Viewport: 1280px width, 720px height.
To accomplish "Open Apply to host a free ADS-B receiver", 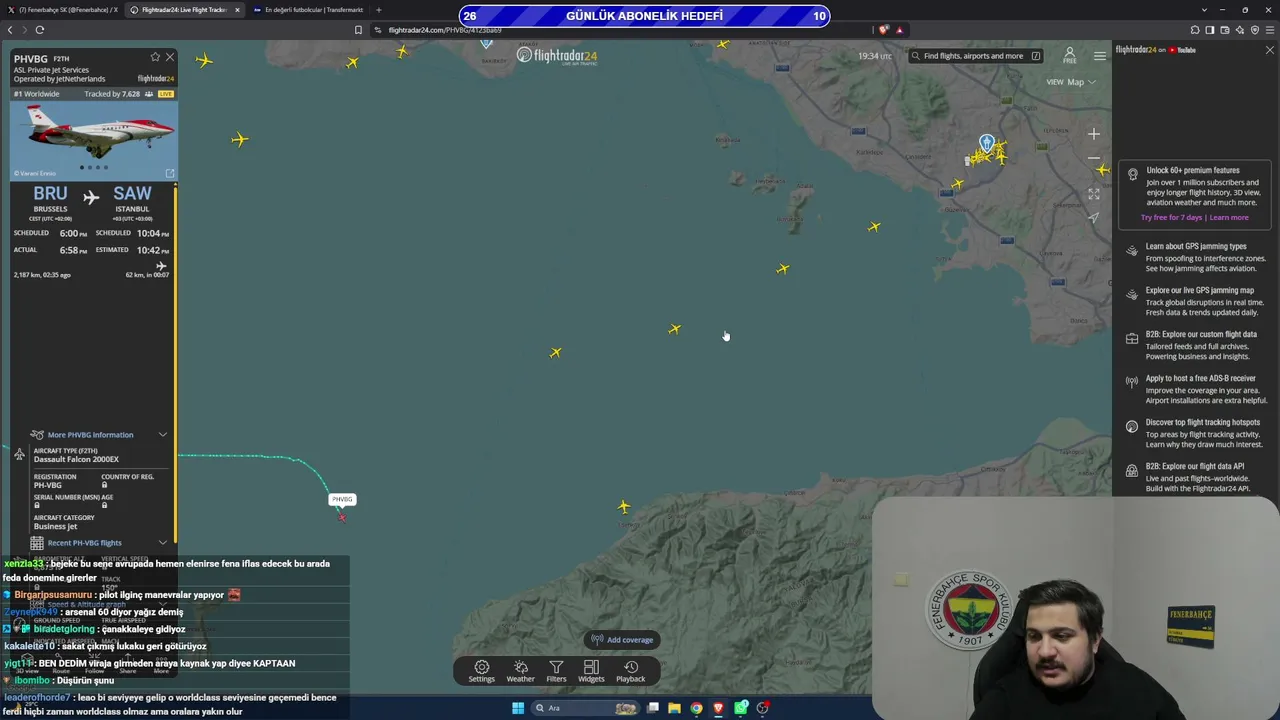I will pos(1195,390).
